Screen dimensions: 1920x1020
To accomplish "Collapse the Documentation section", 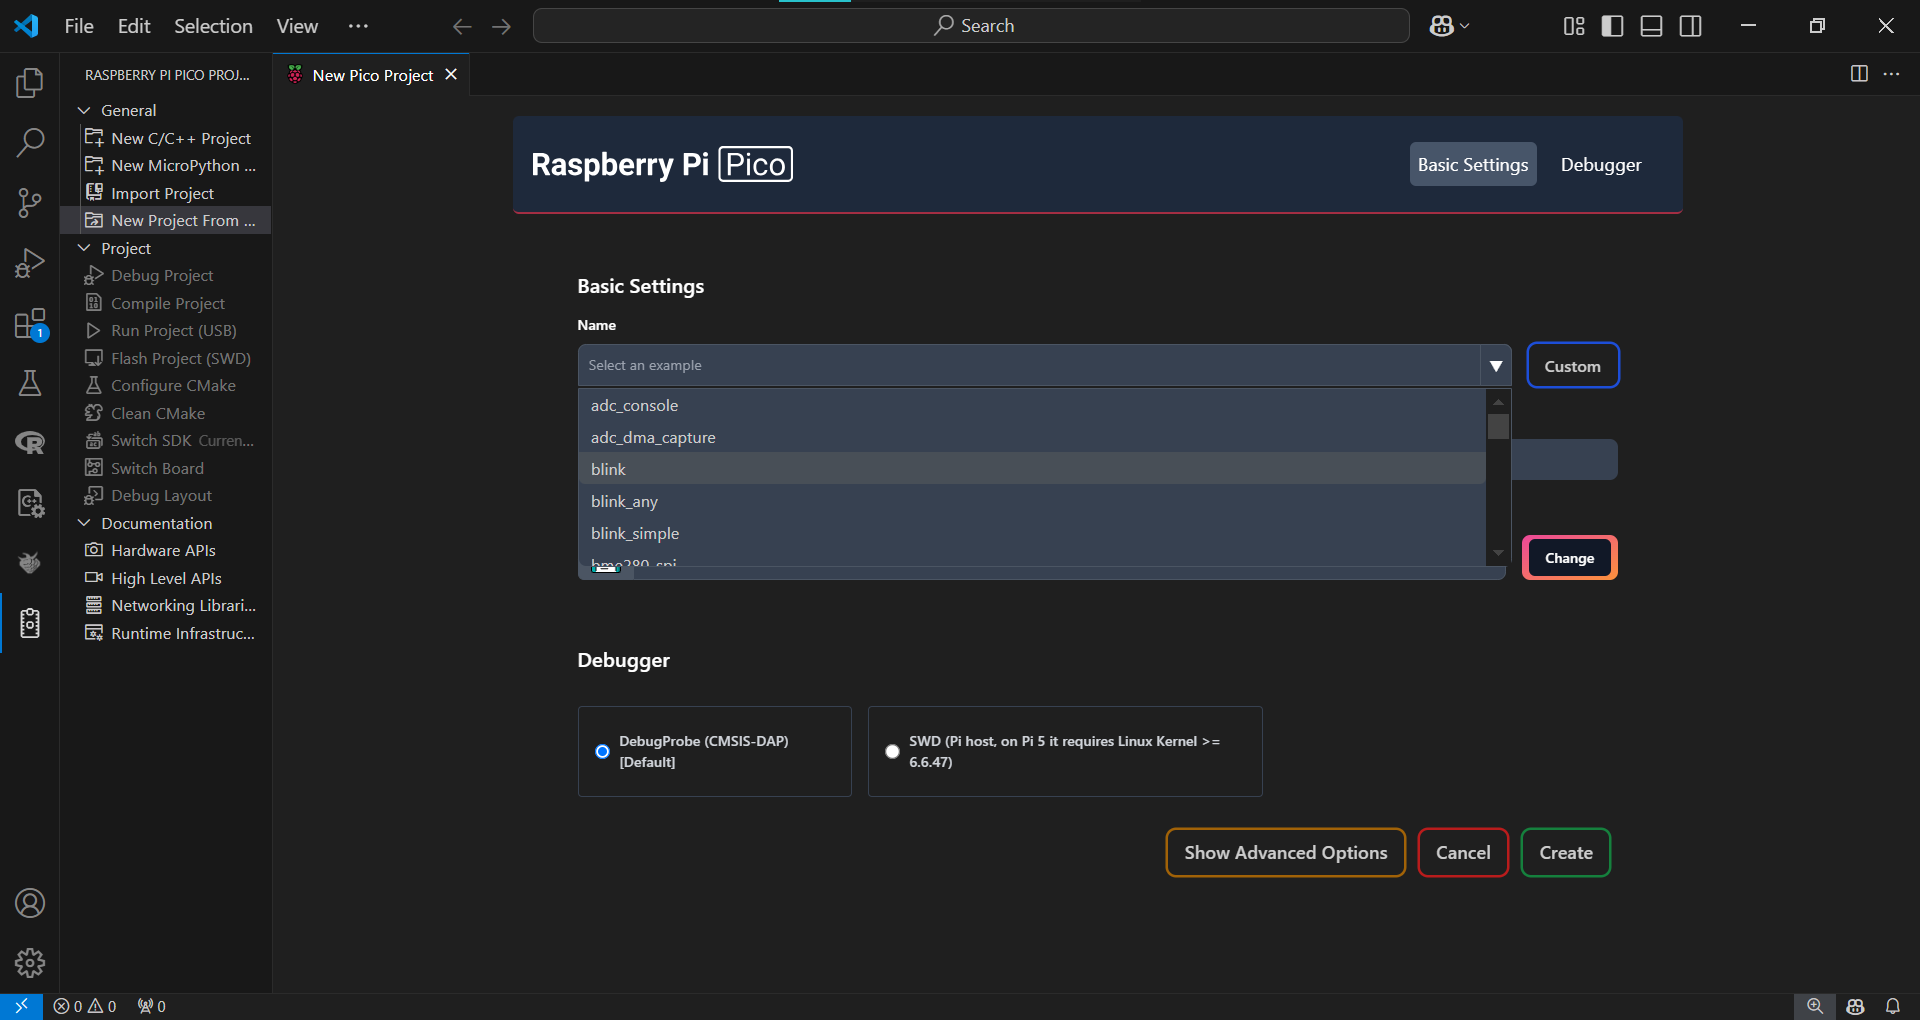I will [x=84, y=523].
